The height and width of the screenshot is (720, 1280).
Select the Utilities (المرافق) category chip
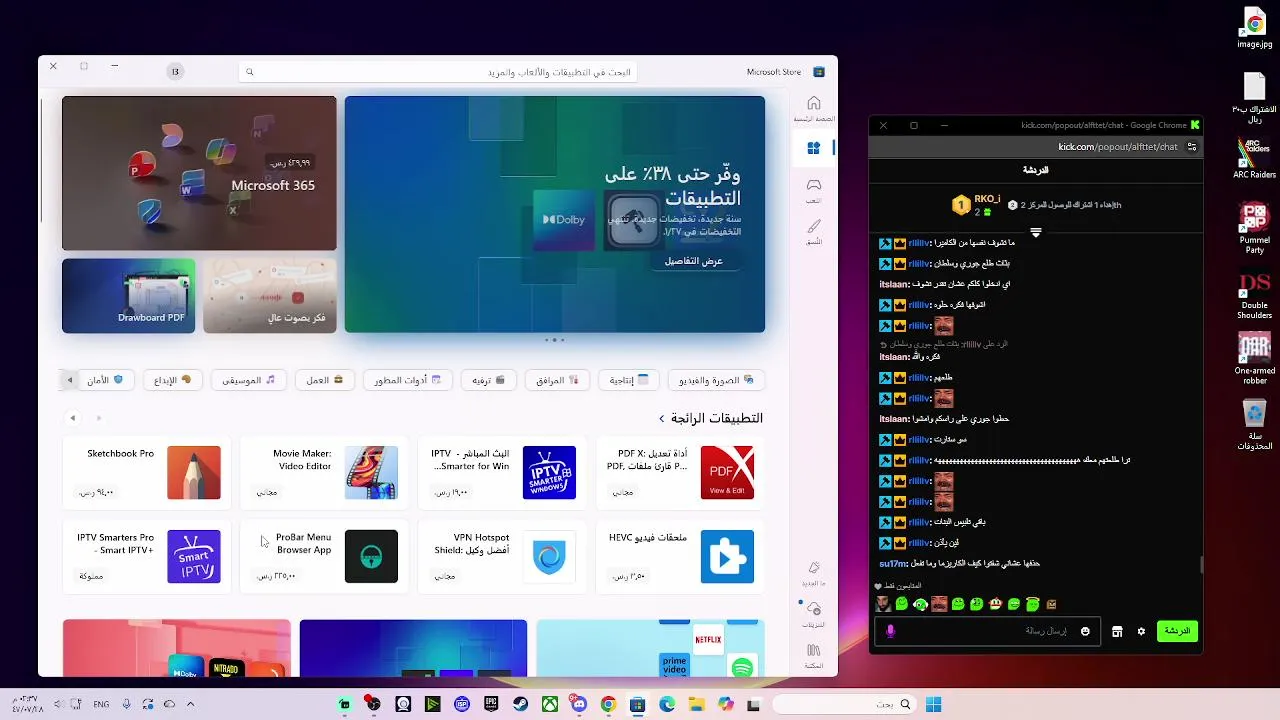coord(558,380)
